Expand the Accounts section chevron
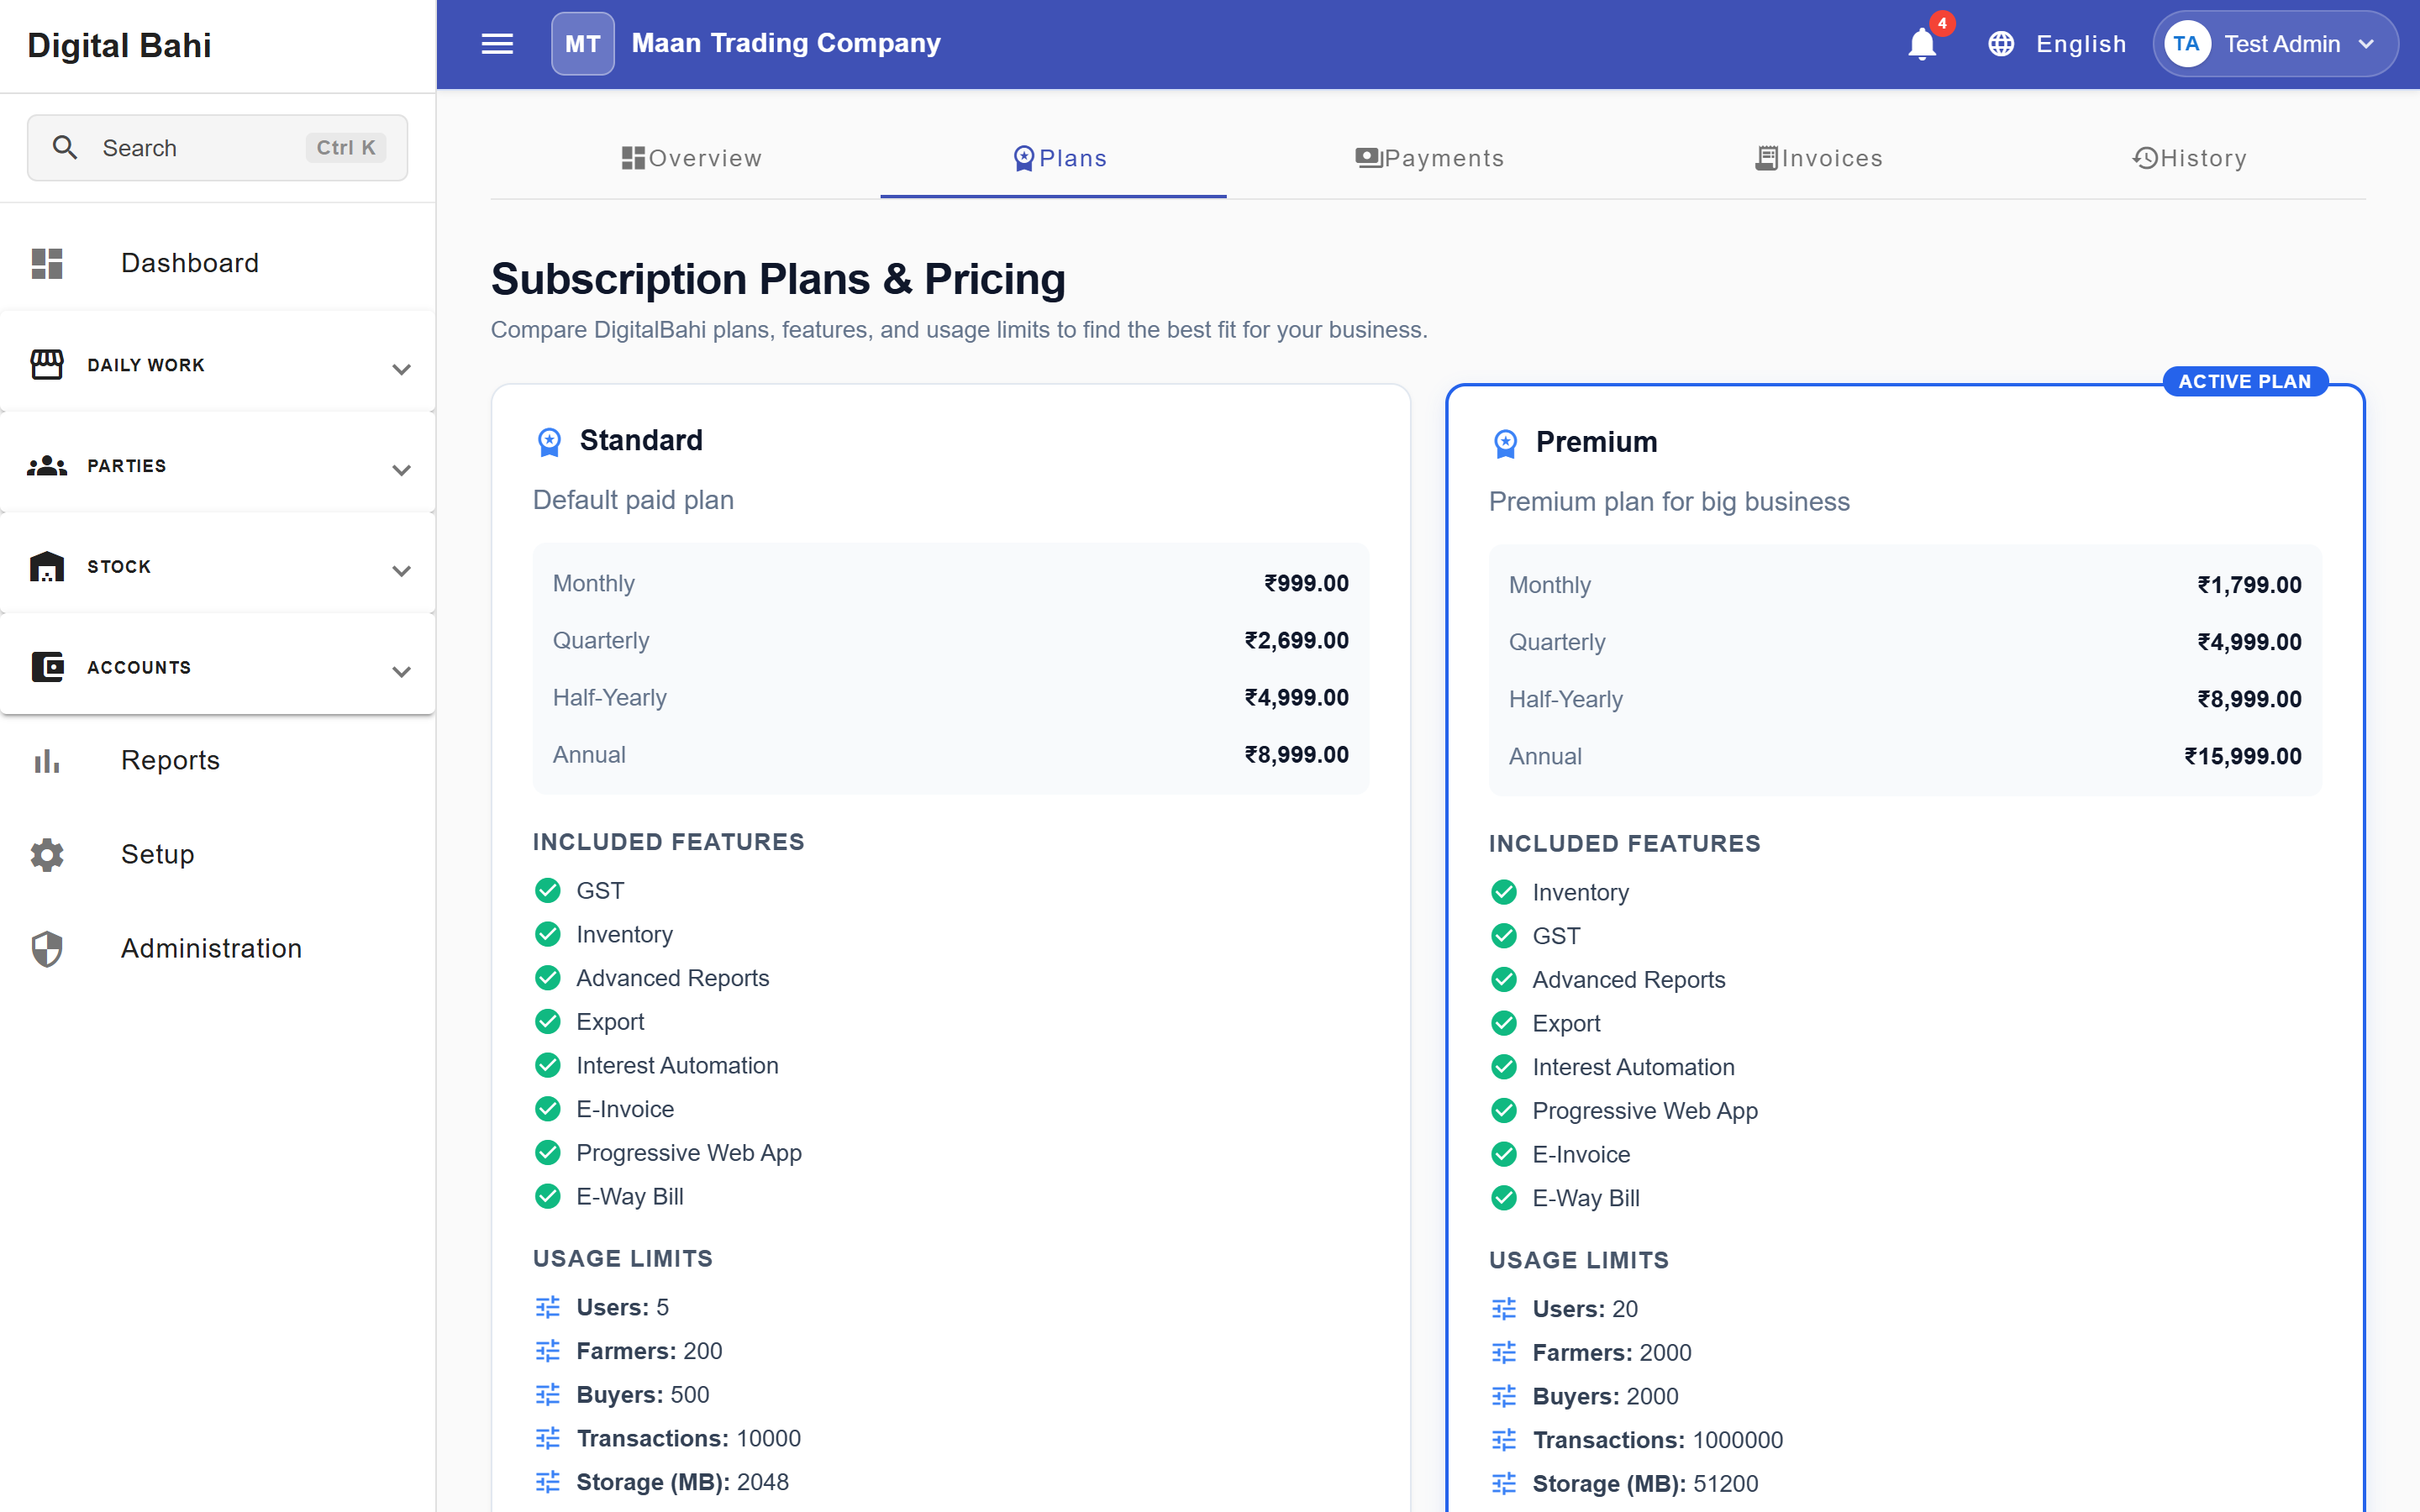 pyautogui.click(x=401, y=671)
